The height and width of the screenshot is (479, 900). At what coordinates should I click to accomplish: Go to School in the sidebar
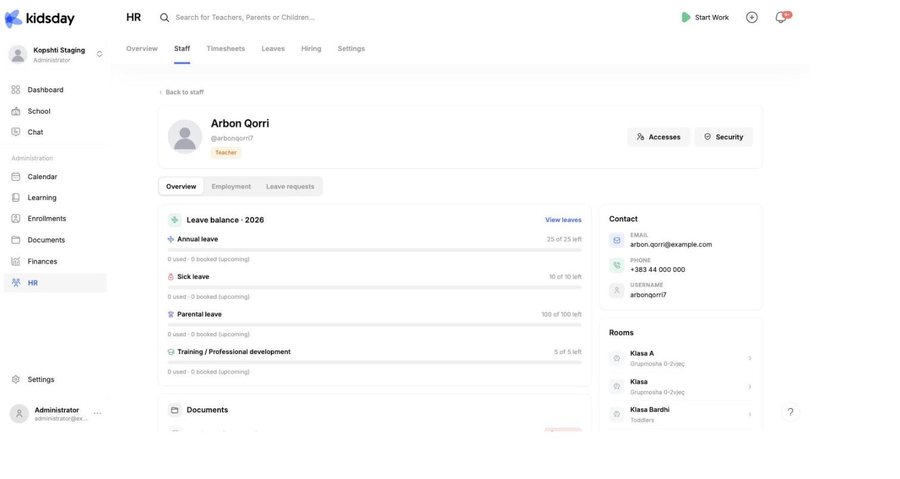[x=38, y=111]
